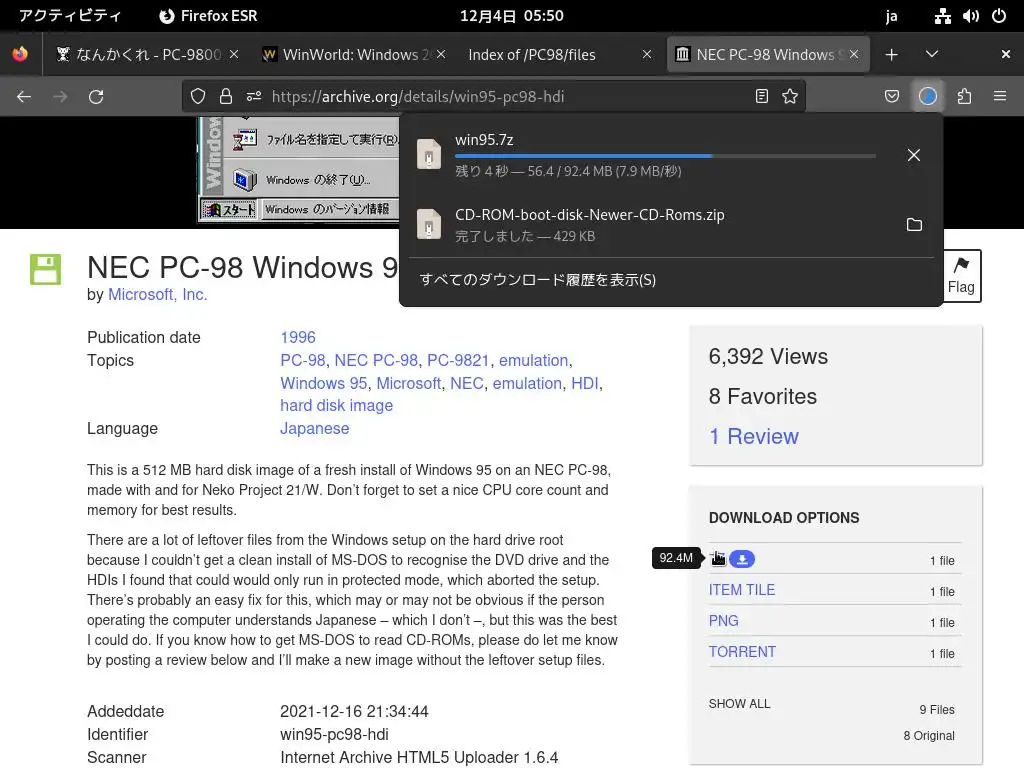Open folder containing CD-ROM-boot-disk zip
This screenshot has height=768, width=1024.
[x=914, y=225]
